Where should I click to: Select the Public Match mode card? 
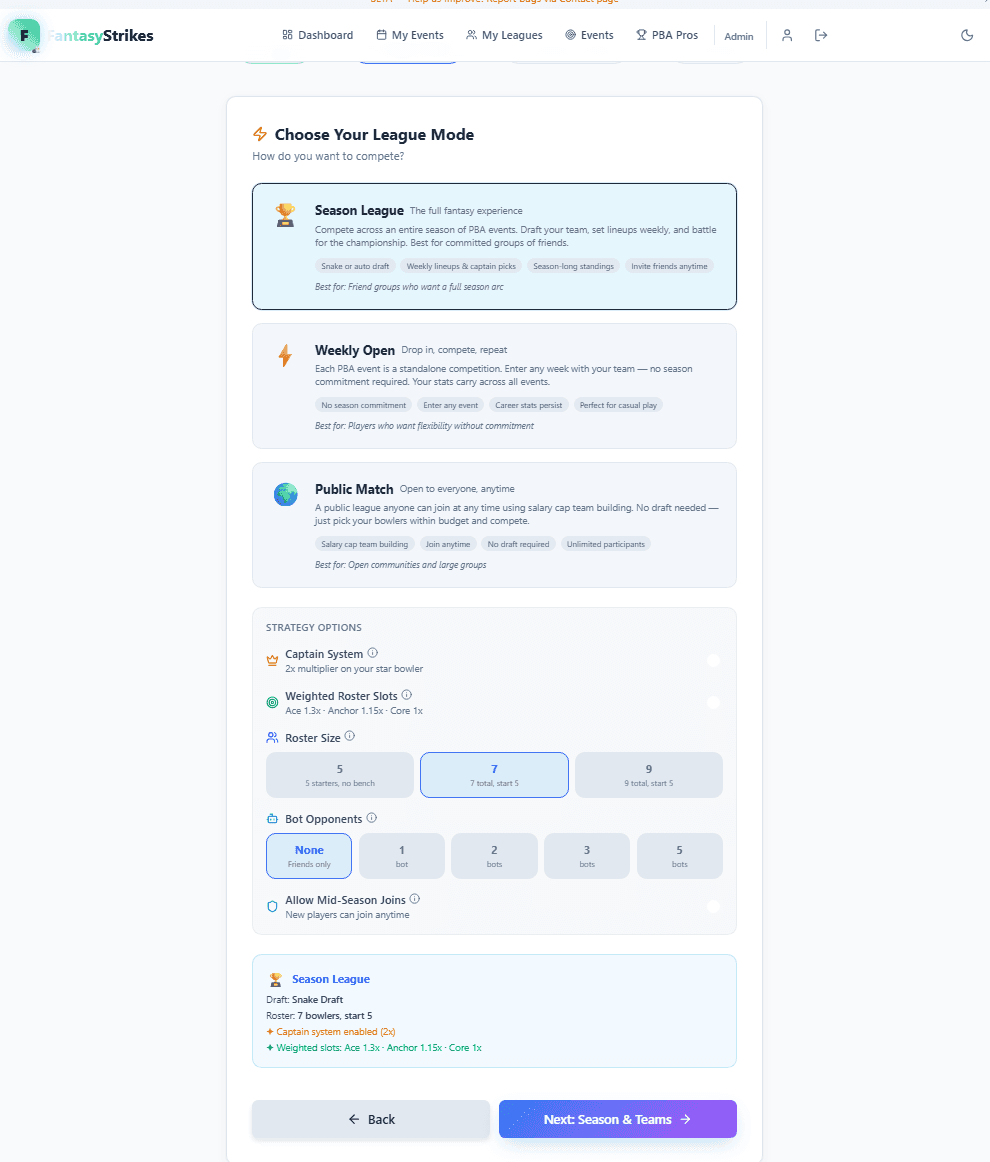(494, 525)
